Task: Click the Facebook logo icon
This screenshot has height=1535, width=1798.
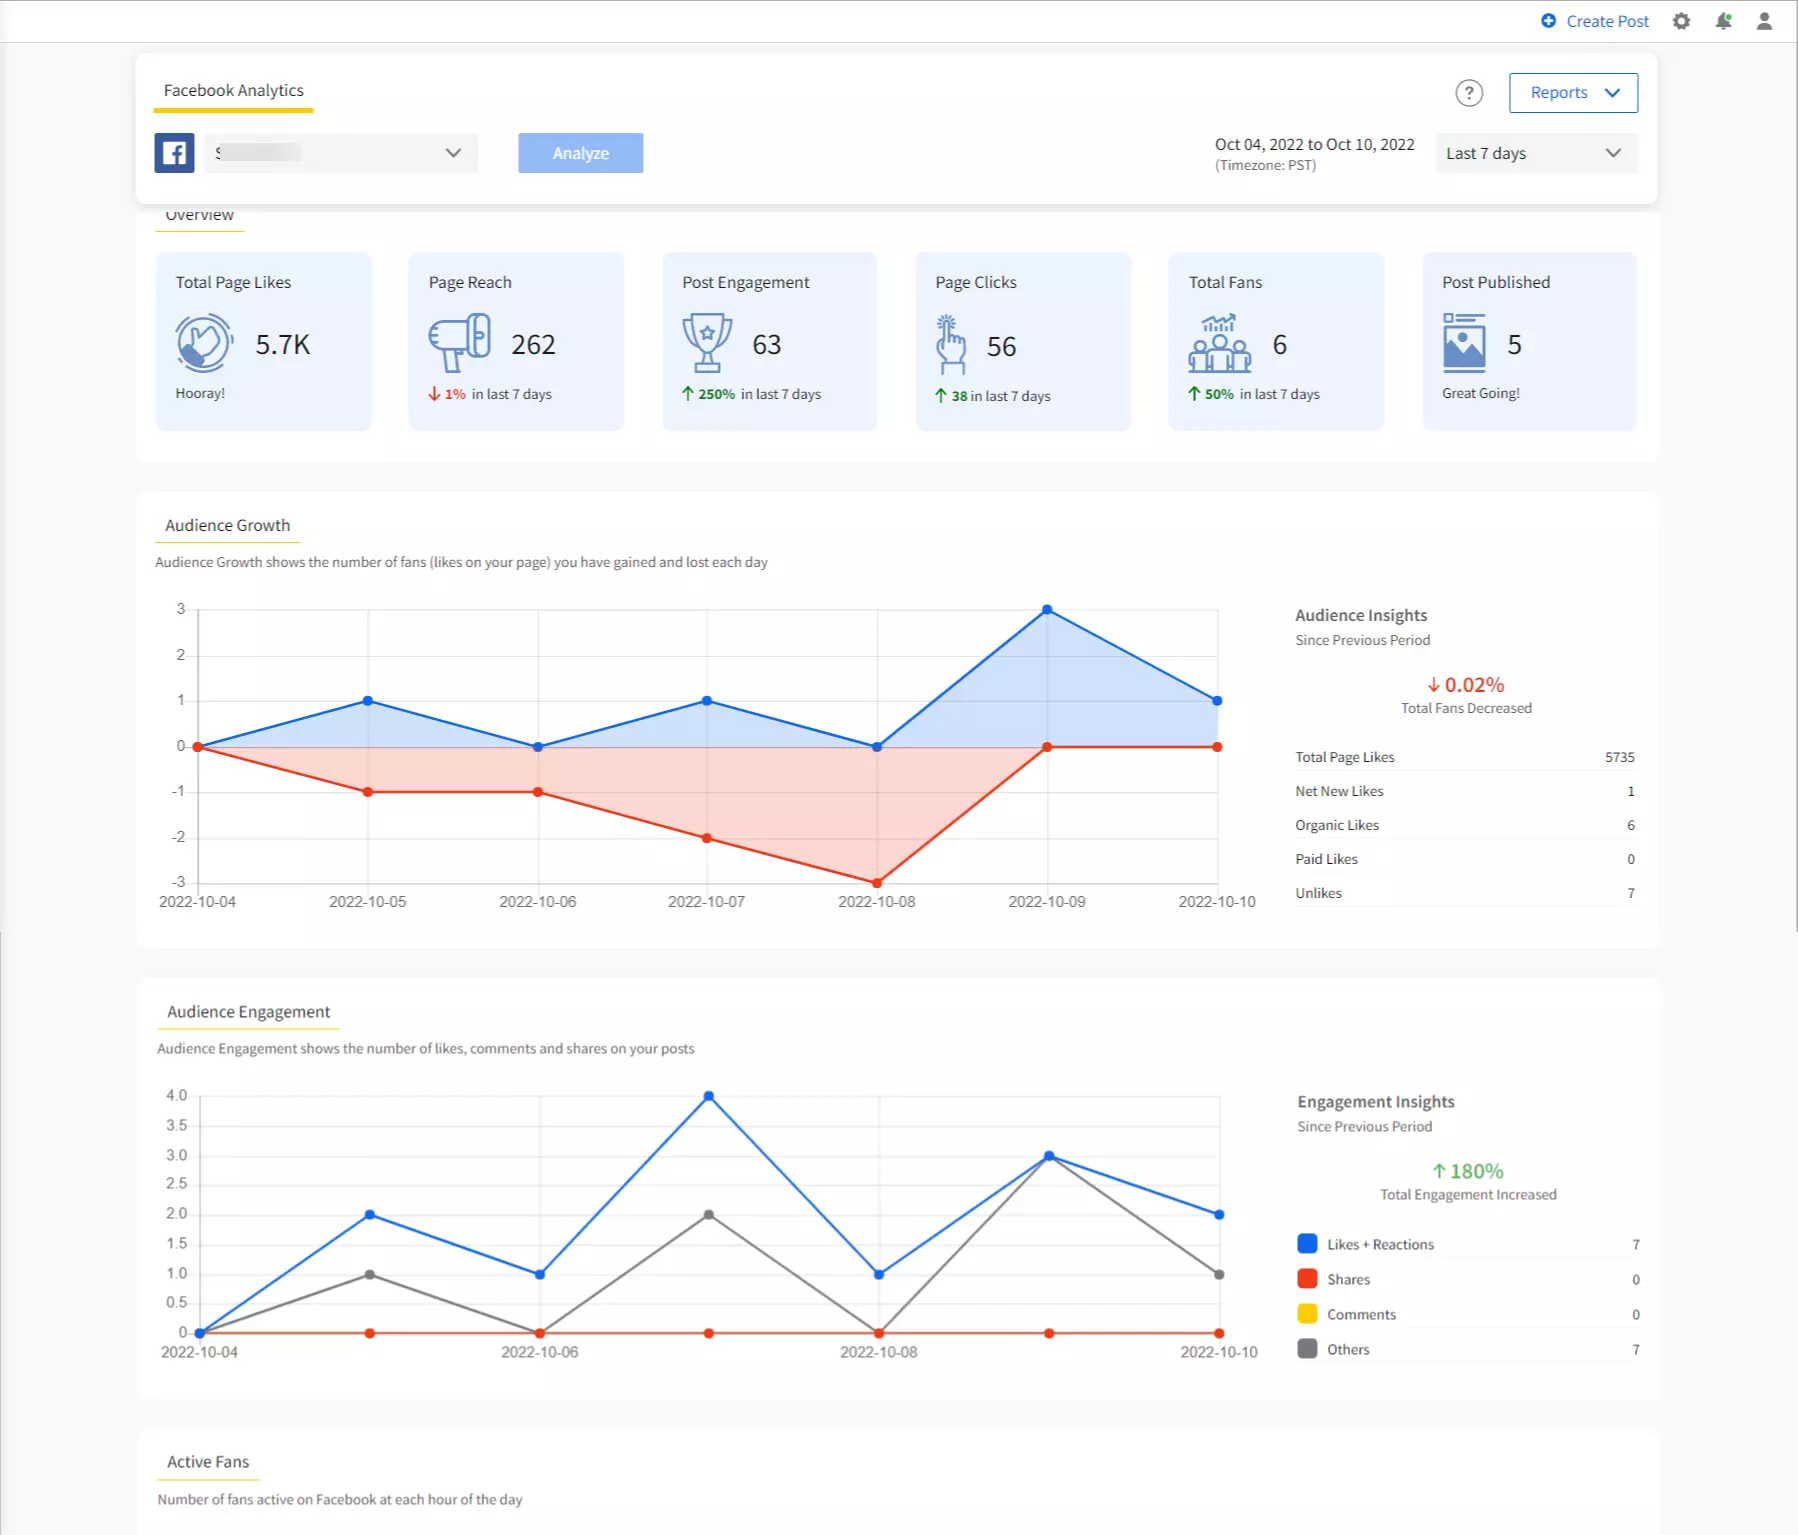Action: tap(174, 153)
